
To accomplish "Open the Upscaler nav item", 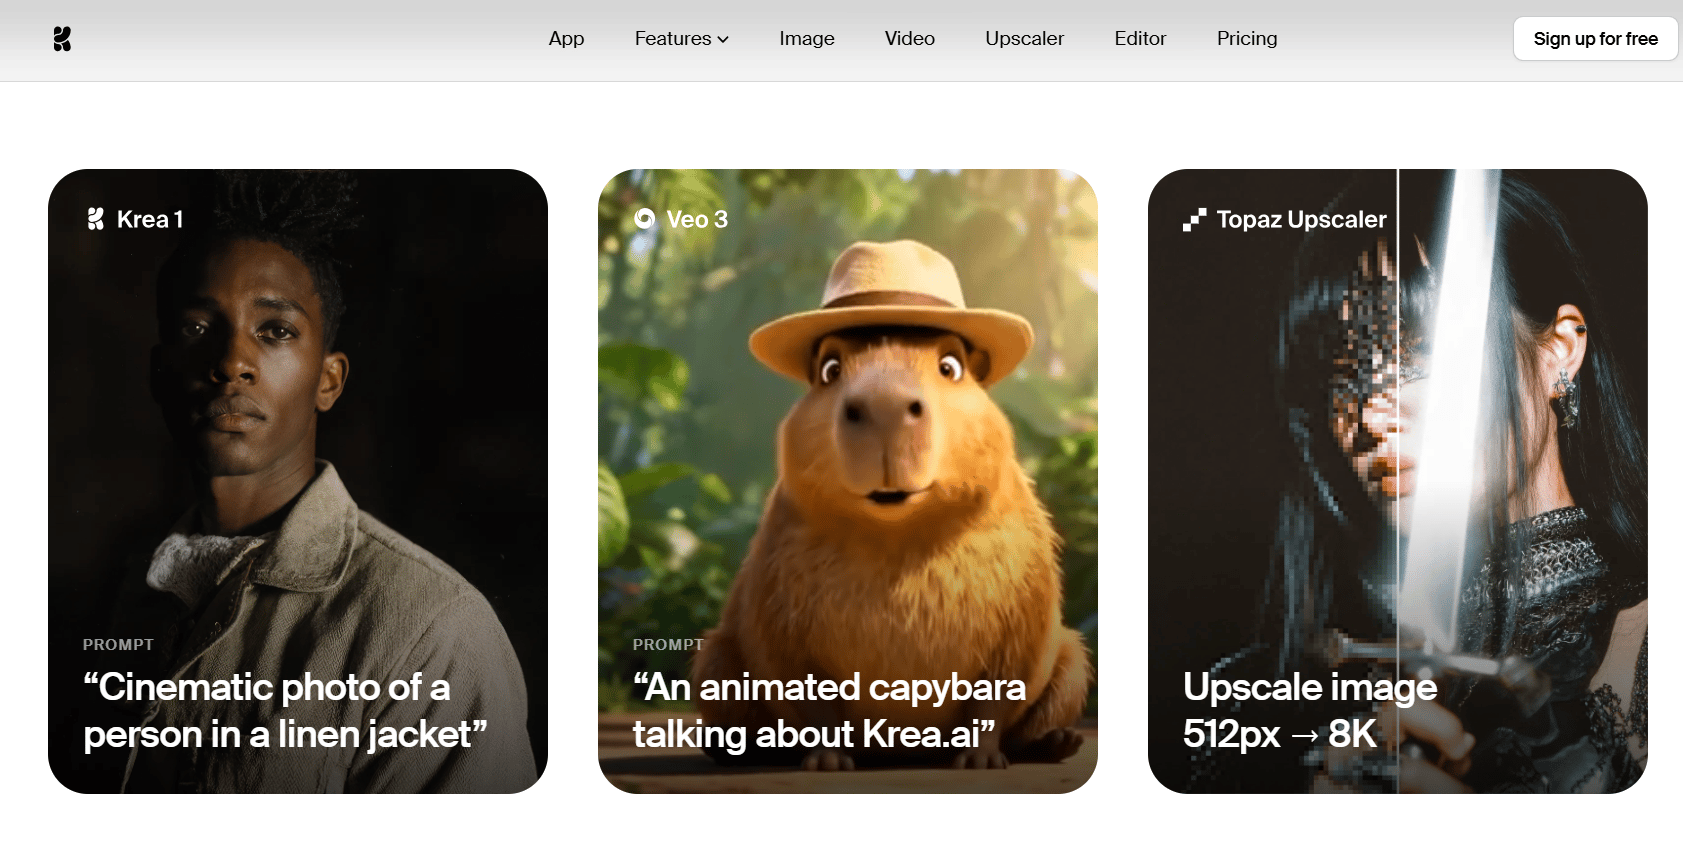I will point(1025,39).
